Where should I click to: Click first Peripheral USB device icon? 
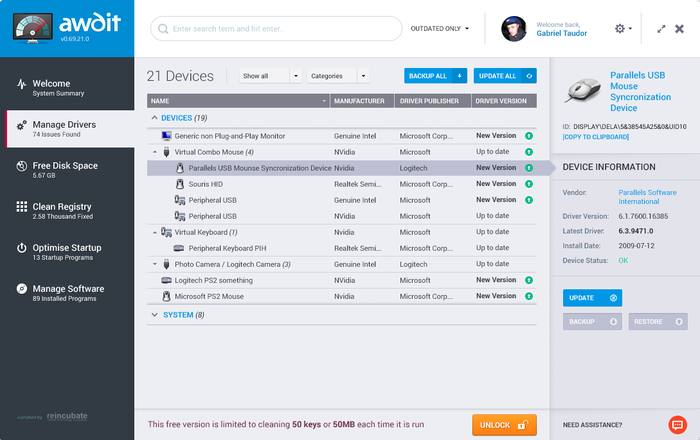[180, 200]
